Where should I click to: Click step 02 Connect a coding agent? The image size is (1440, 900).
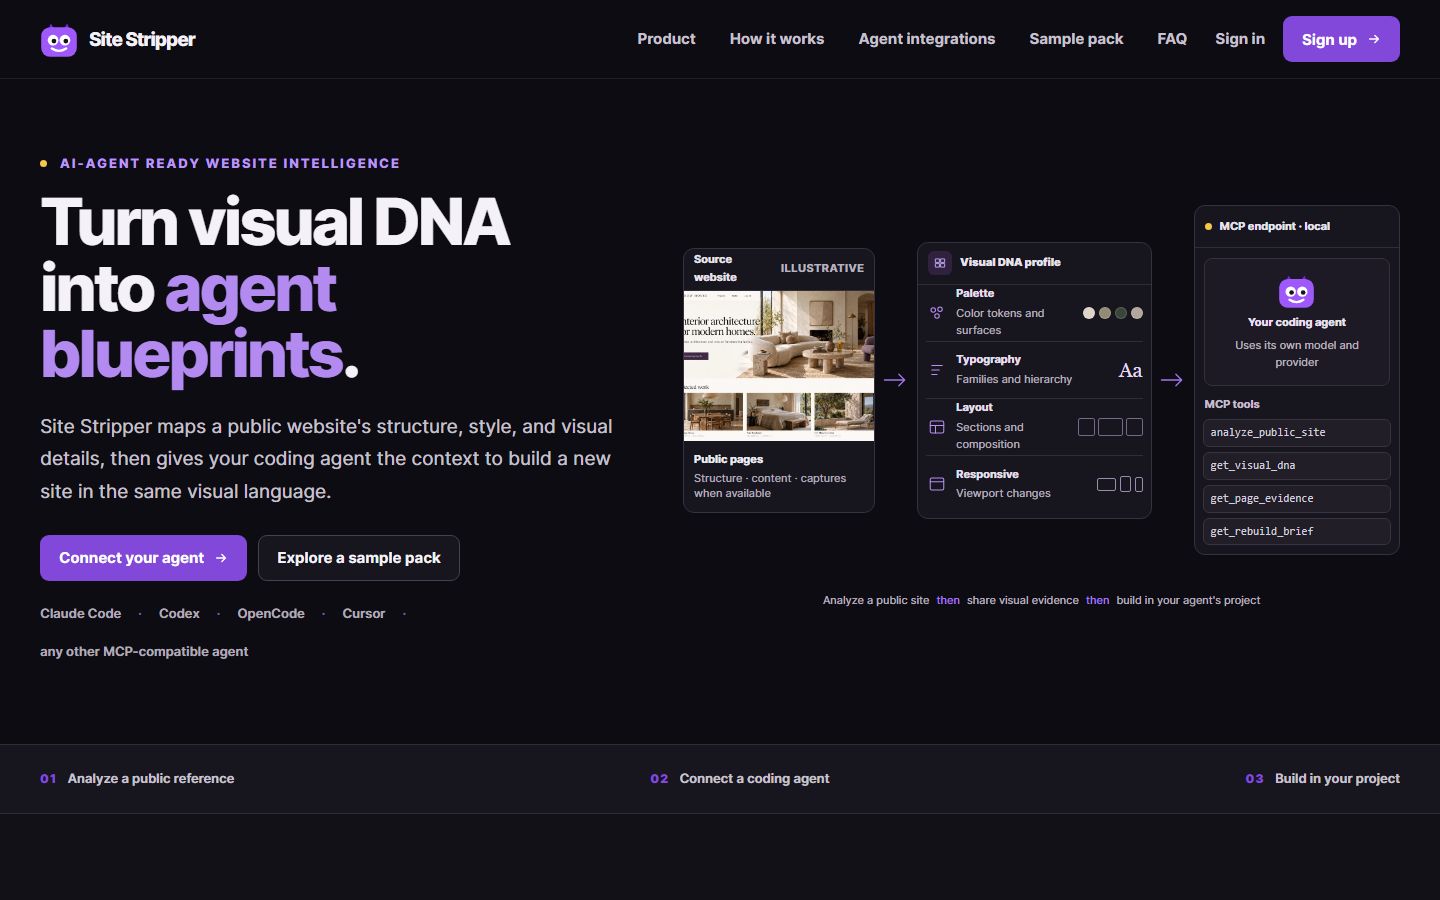coord(740,779)
